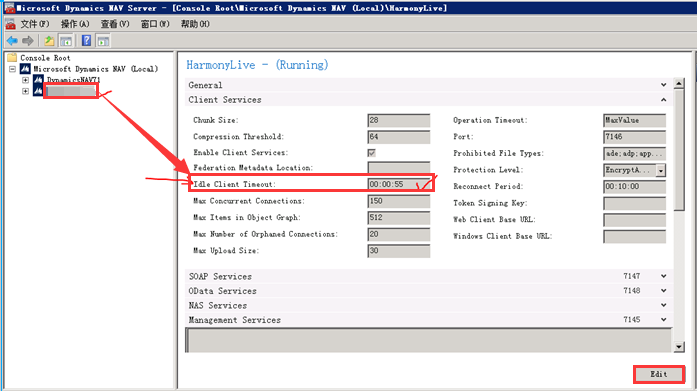This screenshot has width=697, height=391.
Task: Select Console Root tree label
Action: point(45,58)
